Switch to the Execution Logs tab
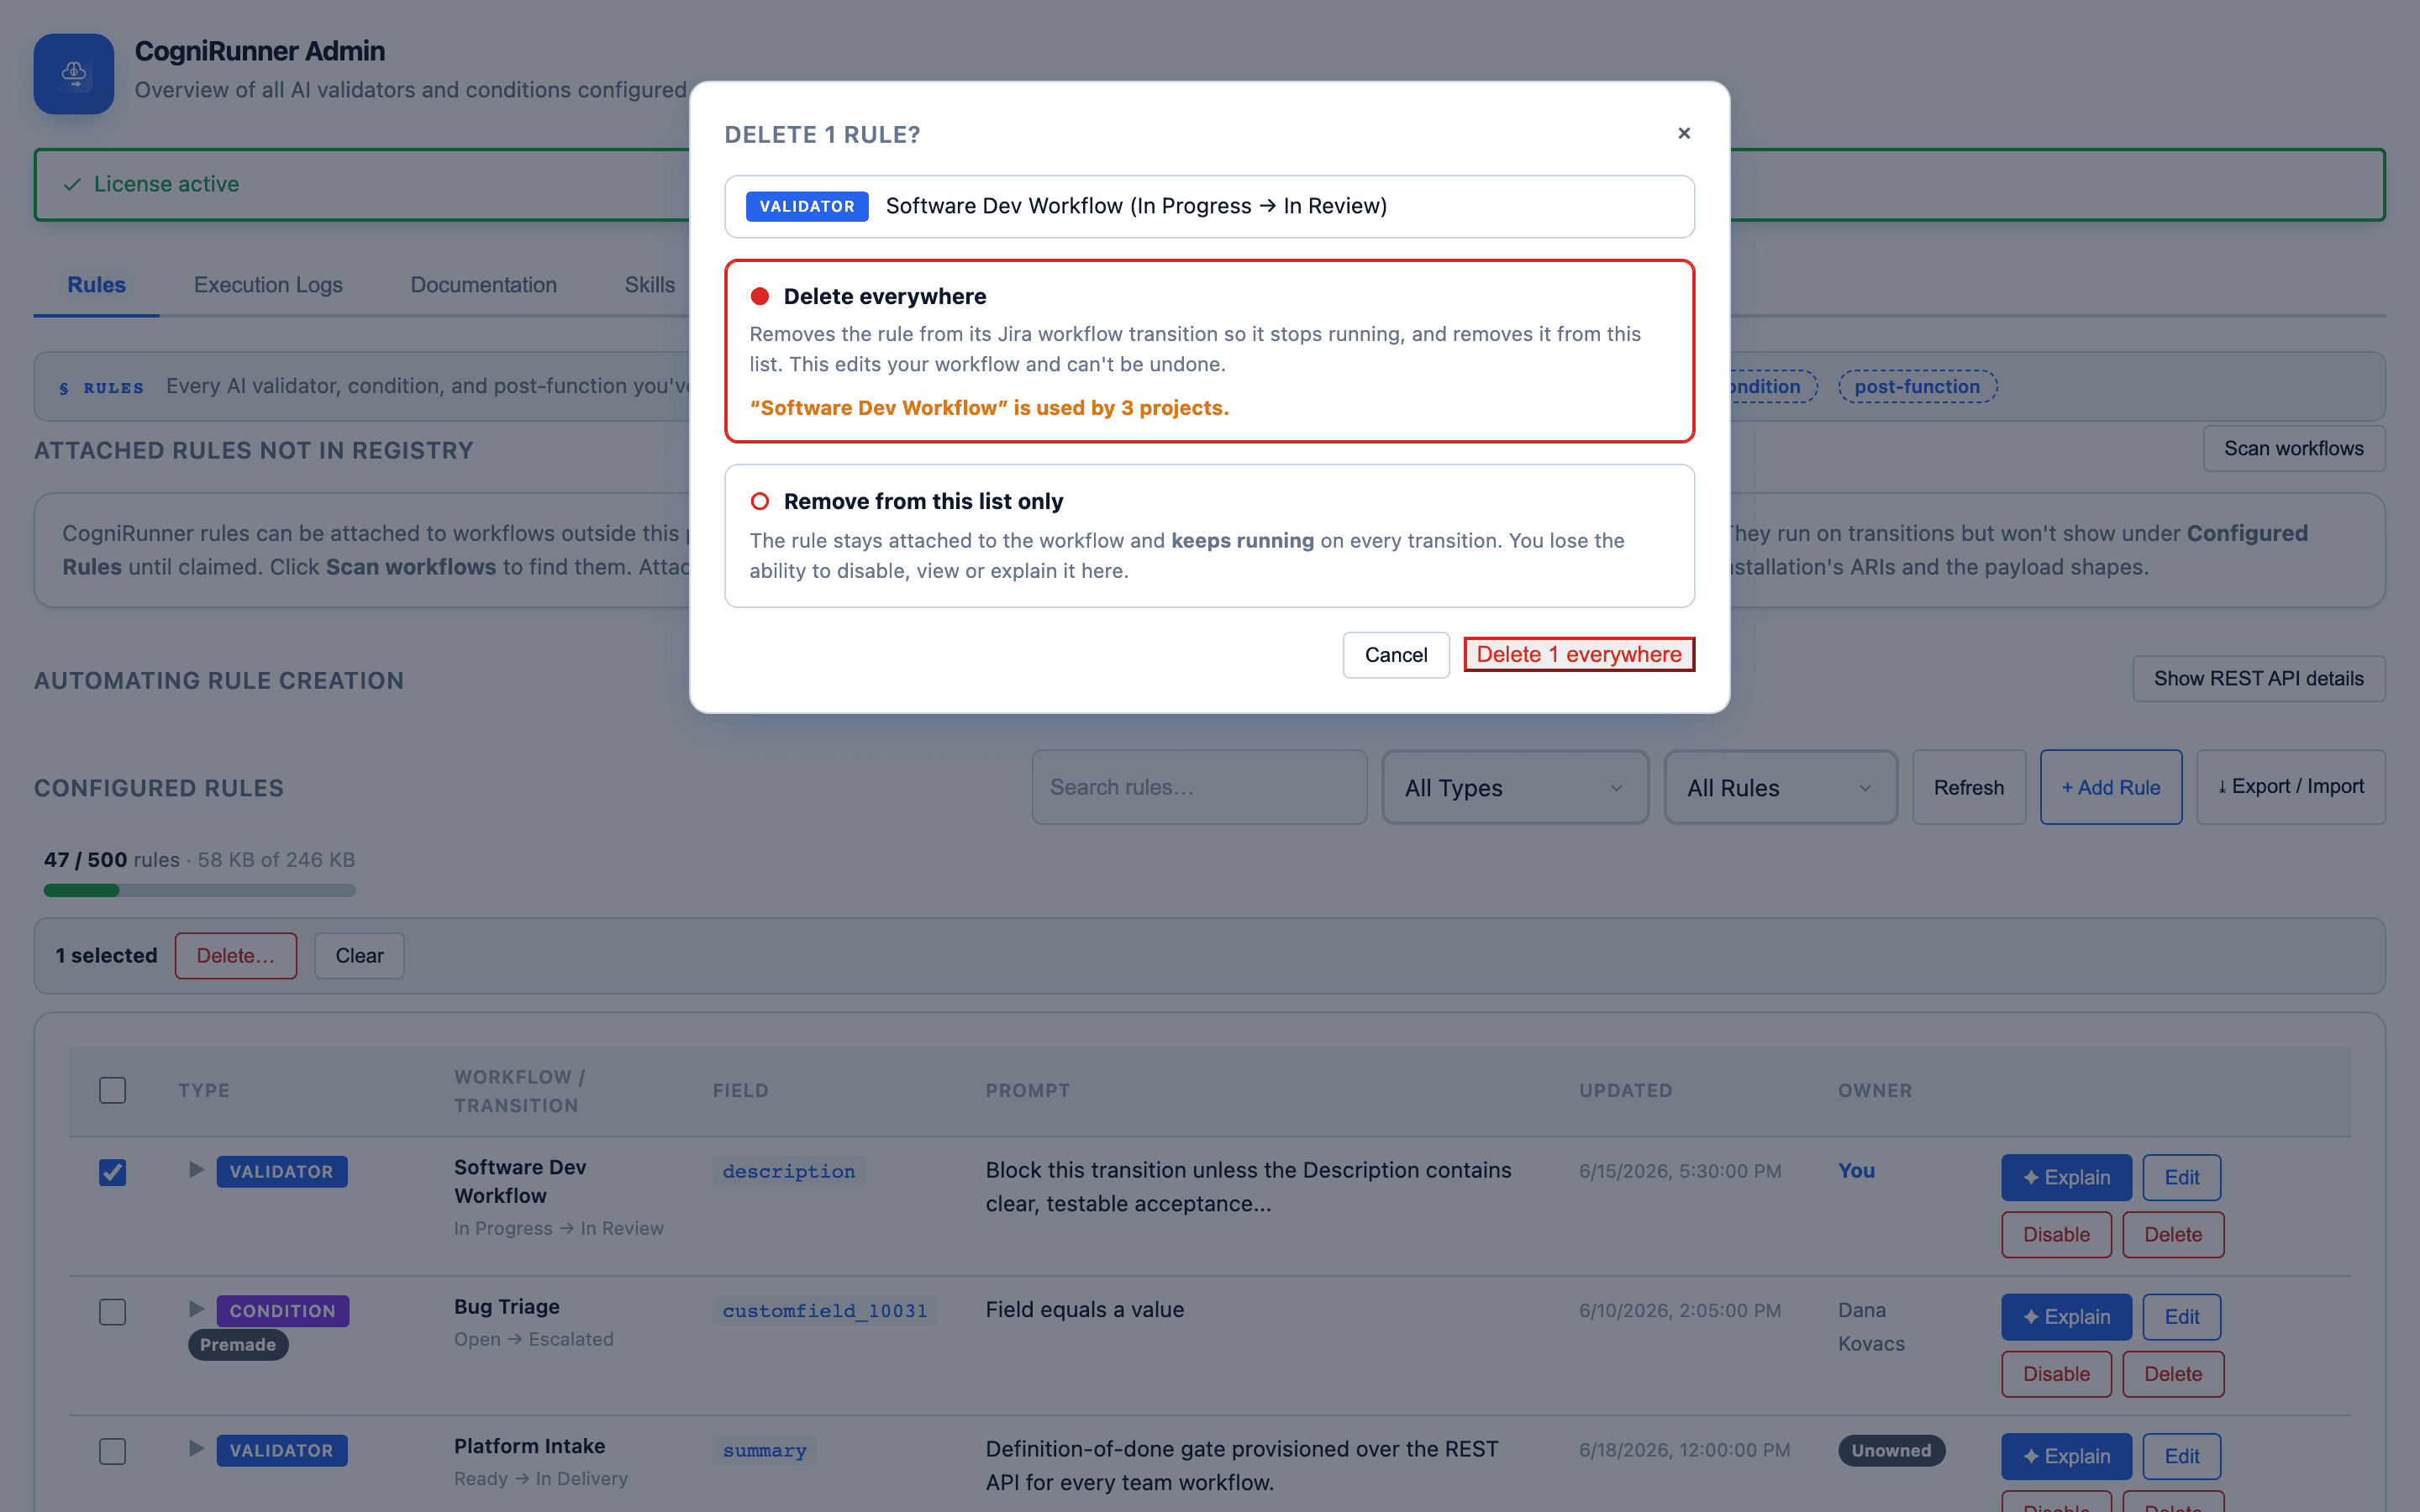This screenshot has width=2420, height=1512. (x=268, y=285)
